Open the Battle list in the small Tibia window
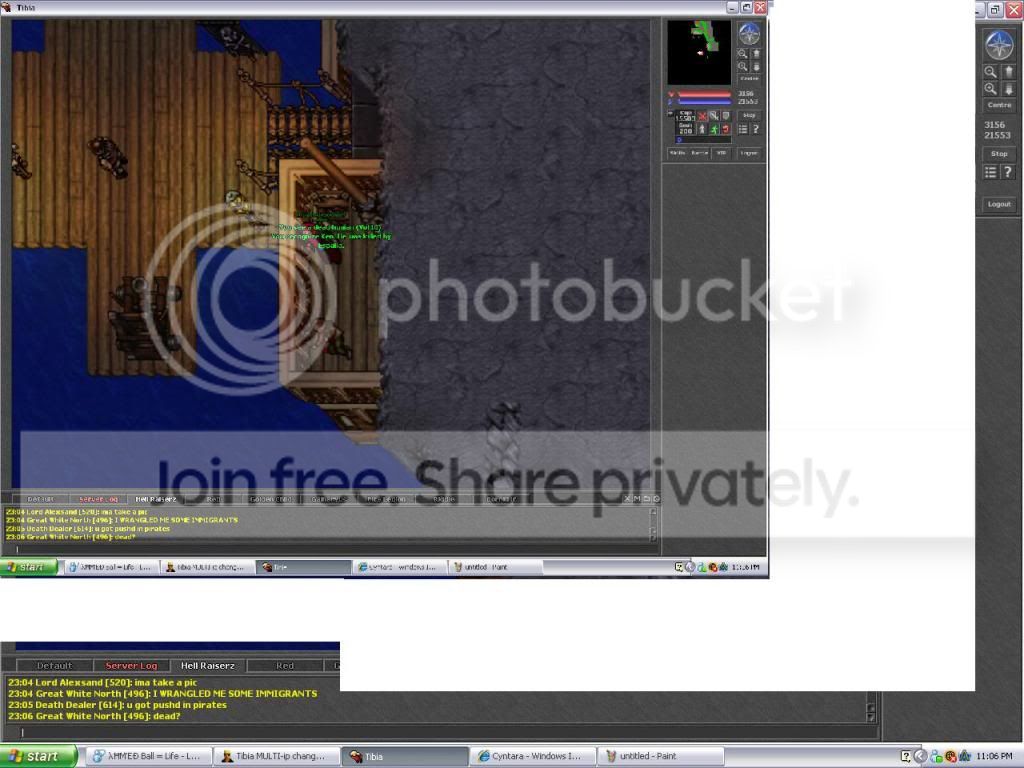1024x768 pixels. (700, 153)
